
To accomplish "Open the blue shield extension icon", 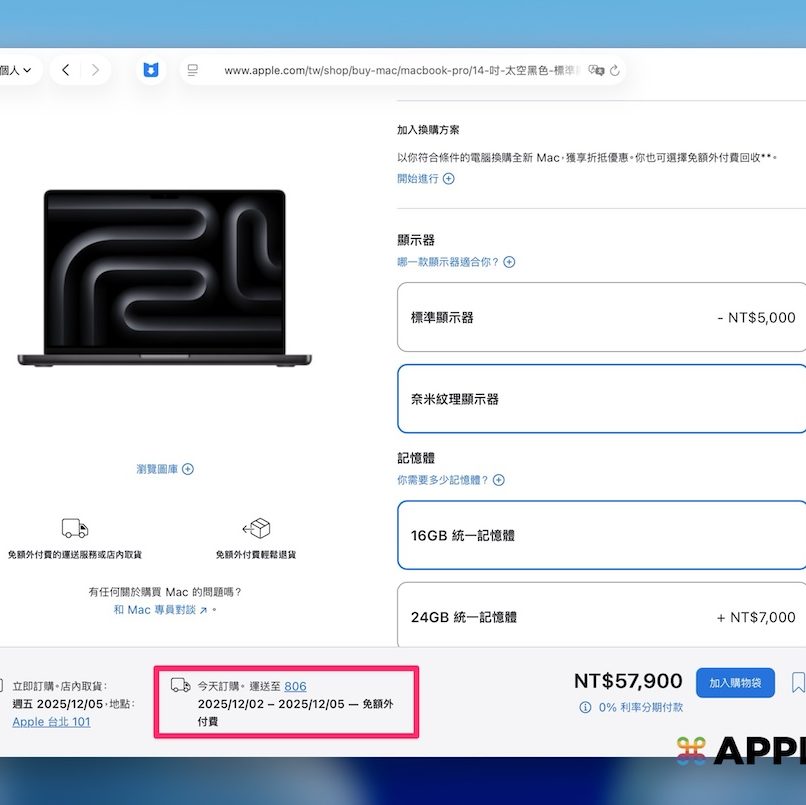I will (150, 70).
